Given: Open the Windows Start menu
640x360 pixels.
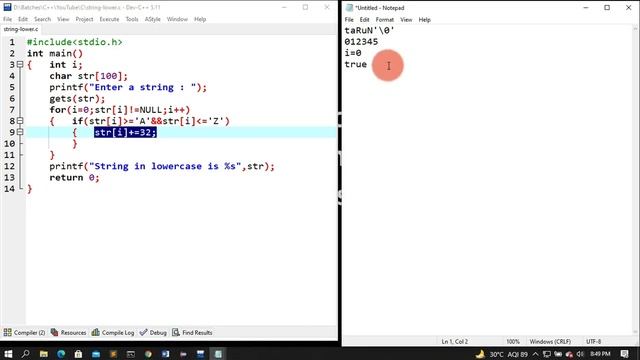Looking at the screenshot, I should [x=8, y=354].
